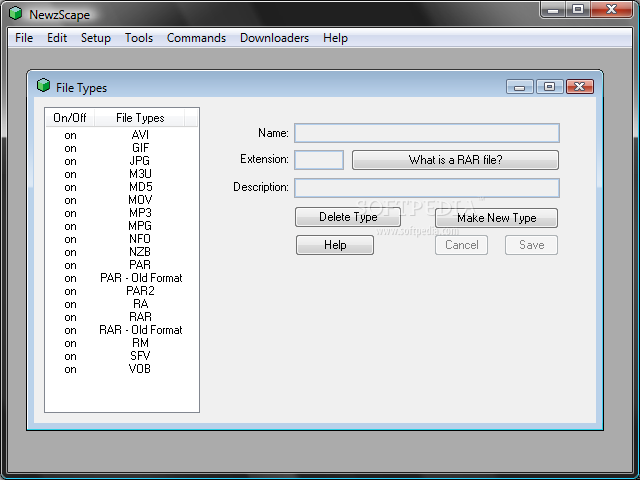Toggle the on state for AVI
This screenshot has width=640, height=480.
click(x=70, y=135)
